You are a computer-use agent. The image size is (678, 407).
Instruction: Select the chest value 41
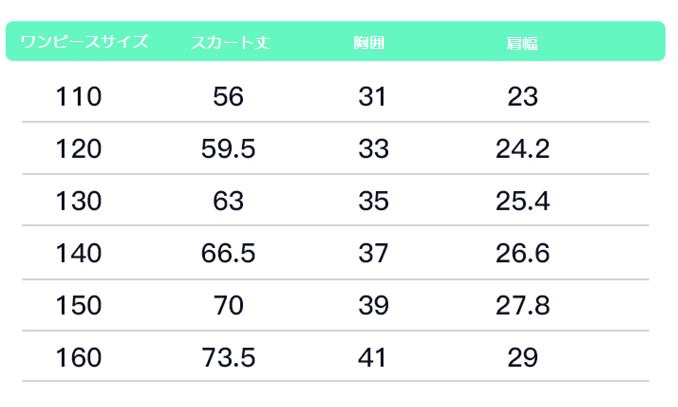click(x=373, y=357)
